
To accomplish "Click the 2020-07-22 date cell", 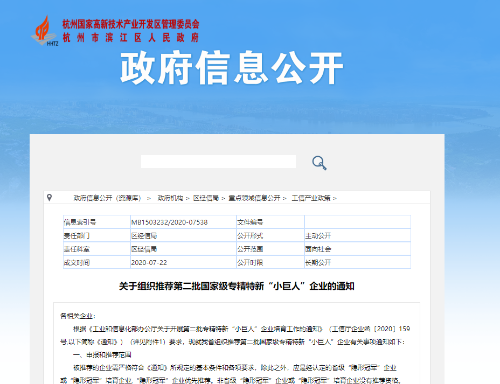I will 183,262.
